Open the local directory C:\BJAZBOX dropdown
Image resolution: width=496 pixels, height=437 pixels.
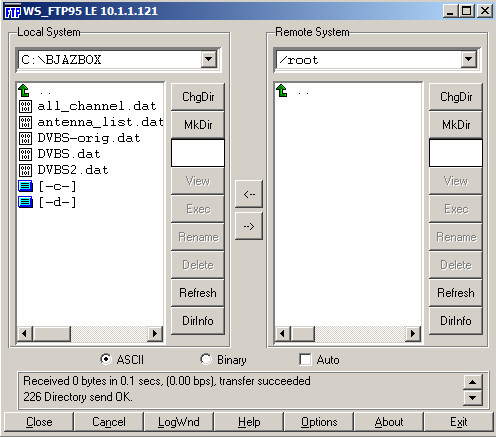pyautogui.click(x=209, y=60)
